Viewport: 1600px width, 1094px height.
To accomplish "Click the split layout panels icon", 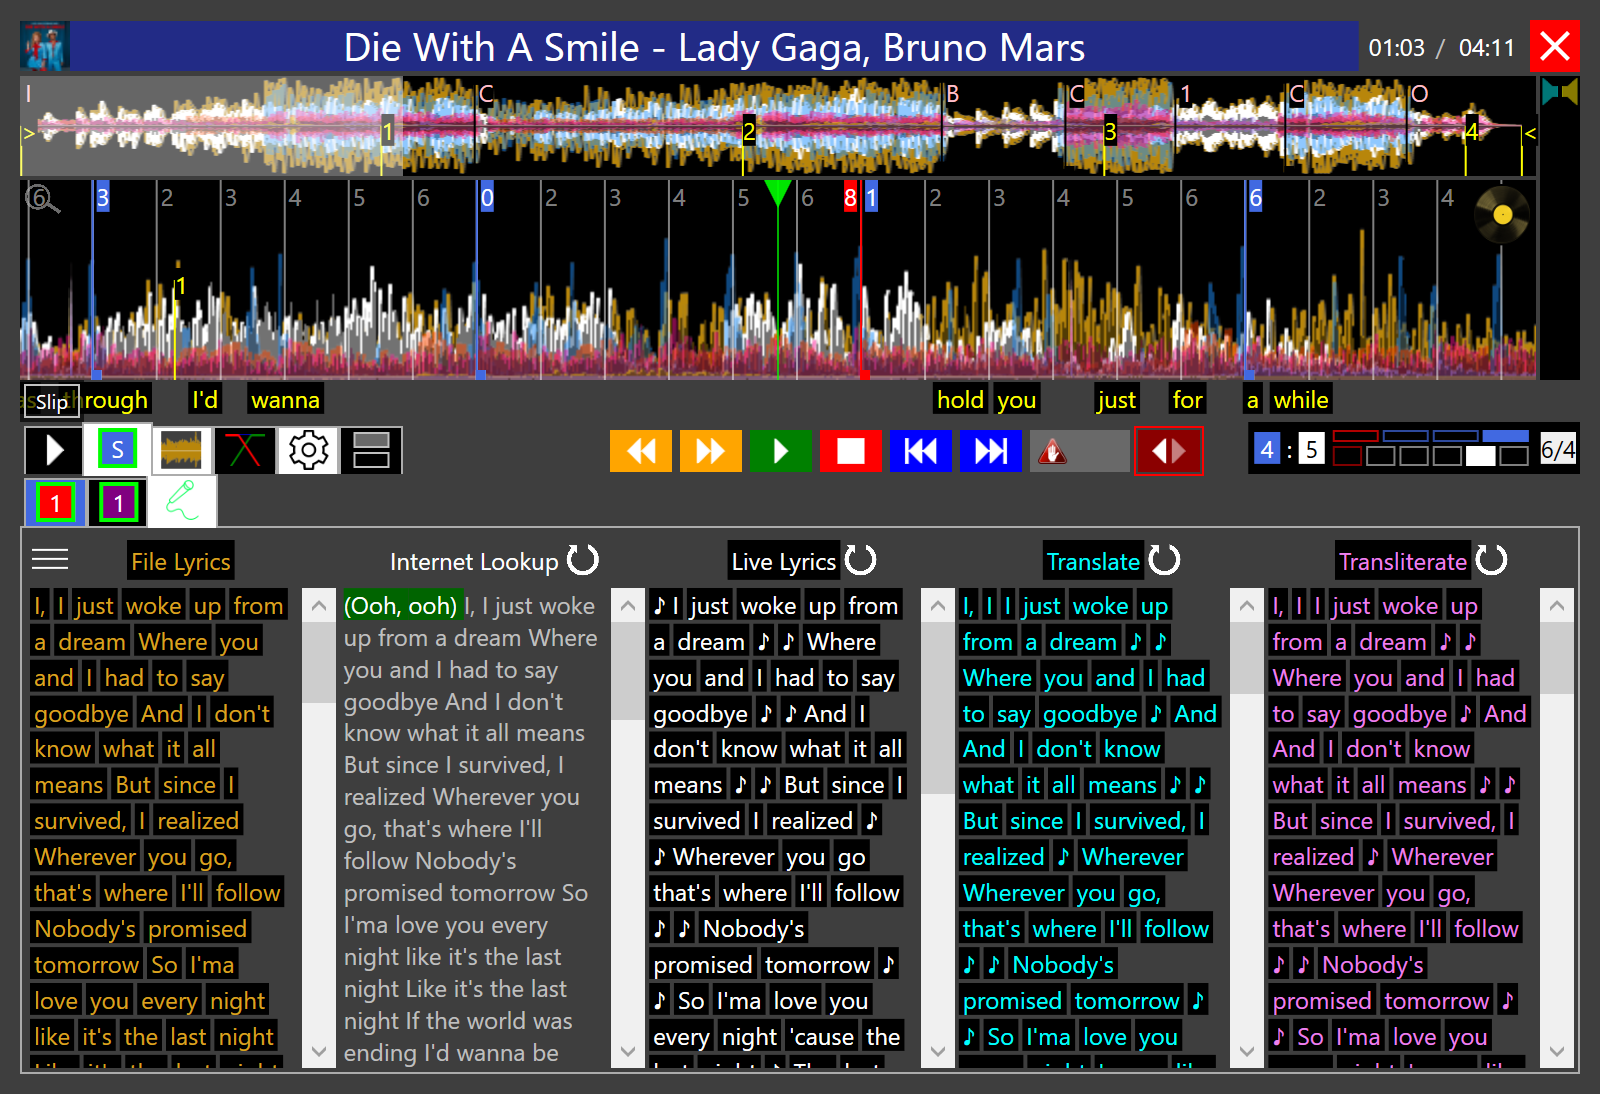I will tap(371, 451).
